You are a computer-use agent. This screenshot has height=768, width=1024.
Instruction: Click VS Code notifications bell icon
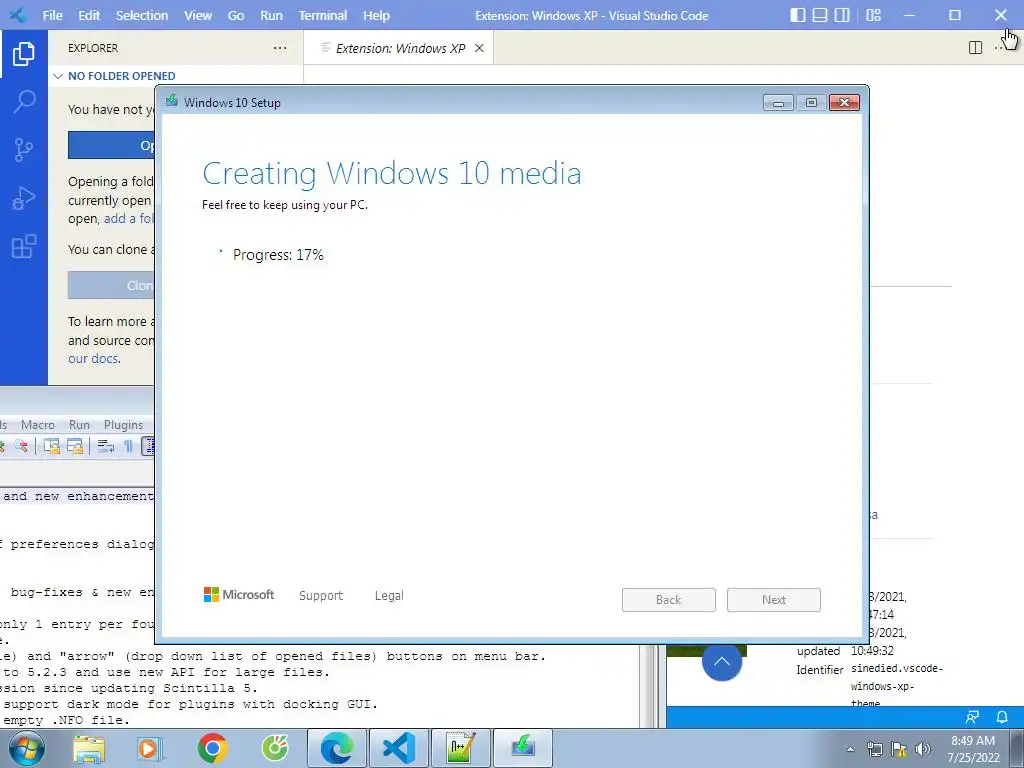(1002, 717)
